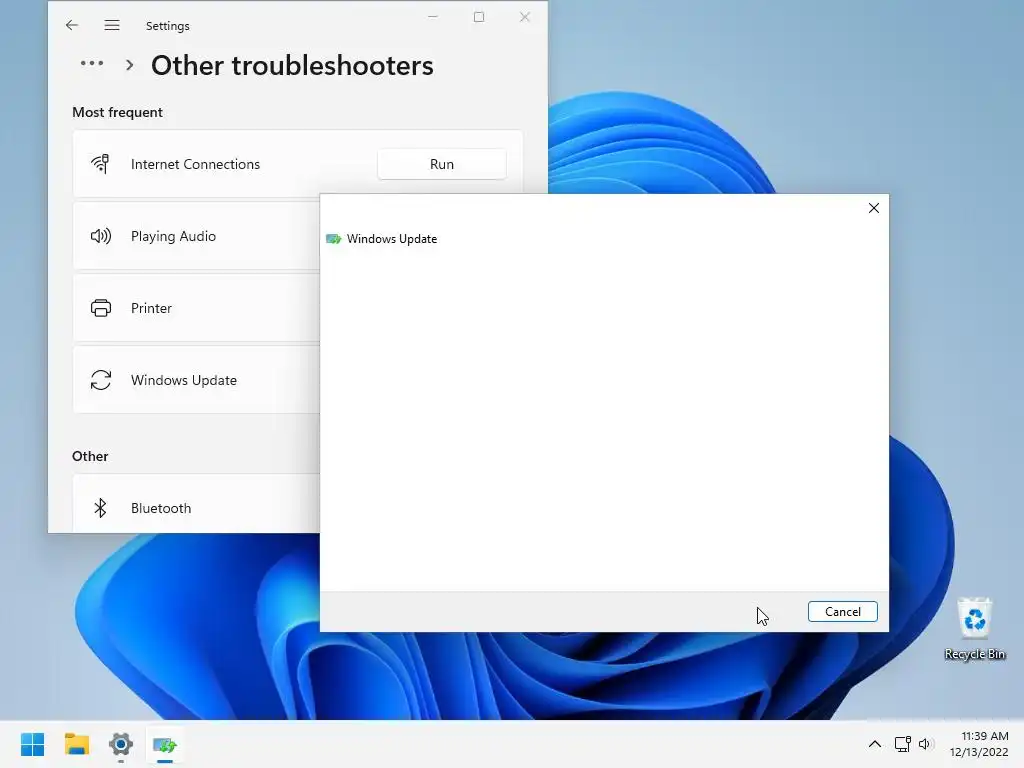Expand the breadcrumb ellipsis in Settings

92,63
